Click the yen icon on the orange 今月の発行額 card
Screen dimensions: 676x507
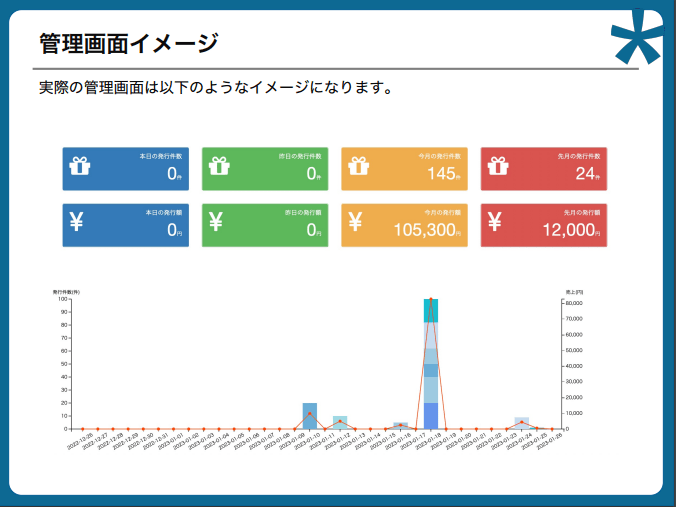click(355, 222)
